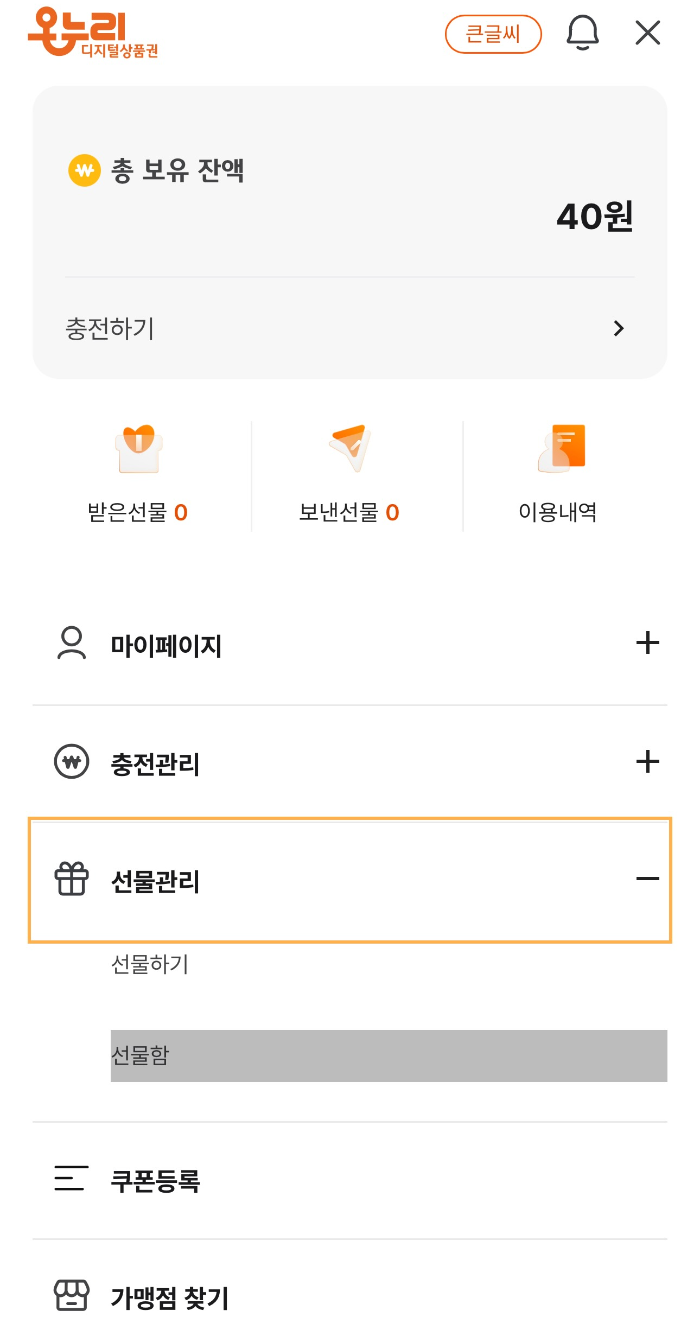Click the 충전하기 right chevron arrow

tap(619, 328)
